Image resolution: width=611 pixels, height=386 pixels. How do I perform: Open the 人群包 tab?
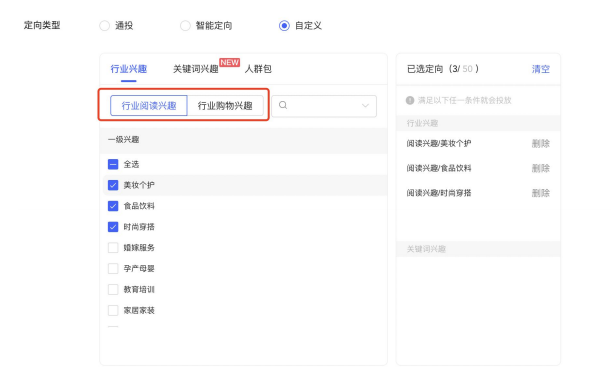[x=258, y=69]
